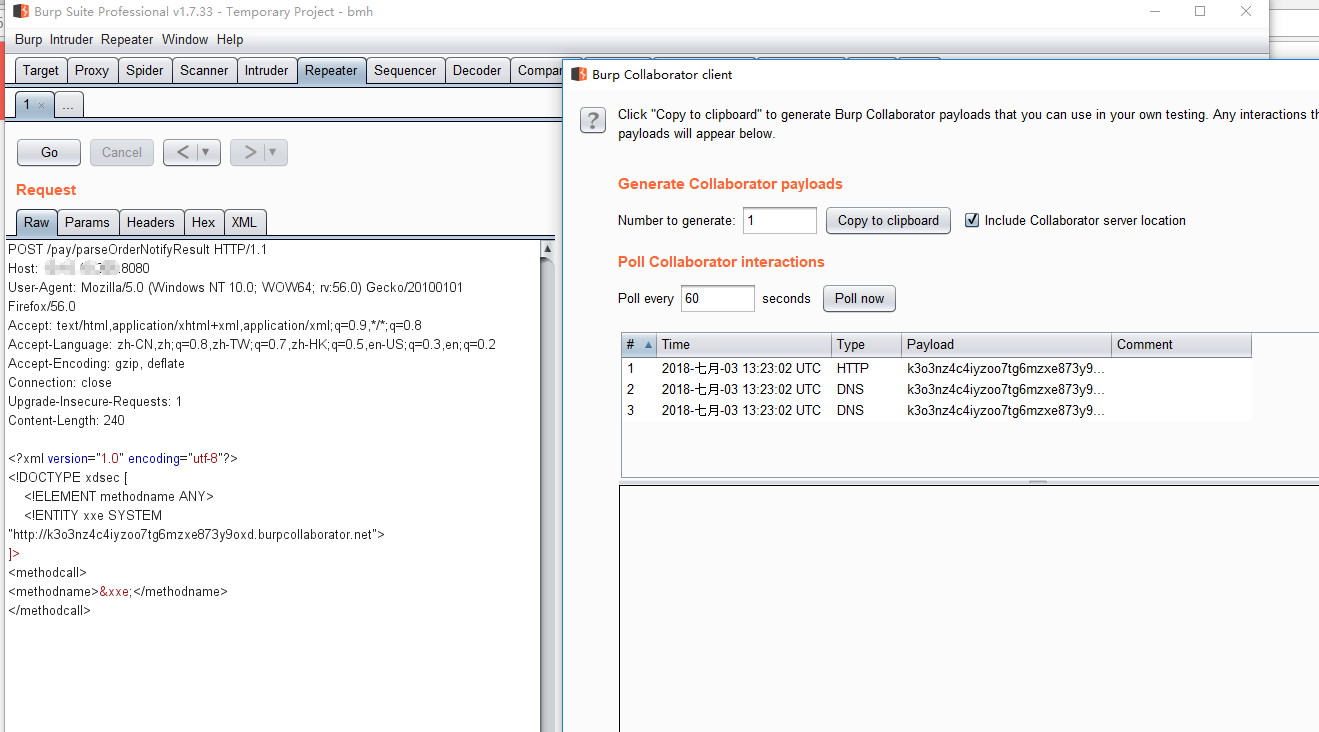
Task: Open a new Repeater tab with ...
Action: [68, 105]
